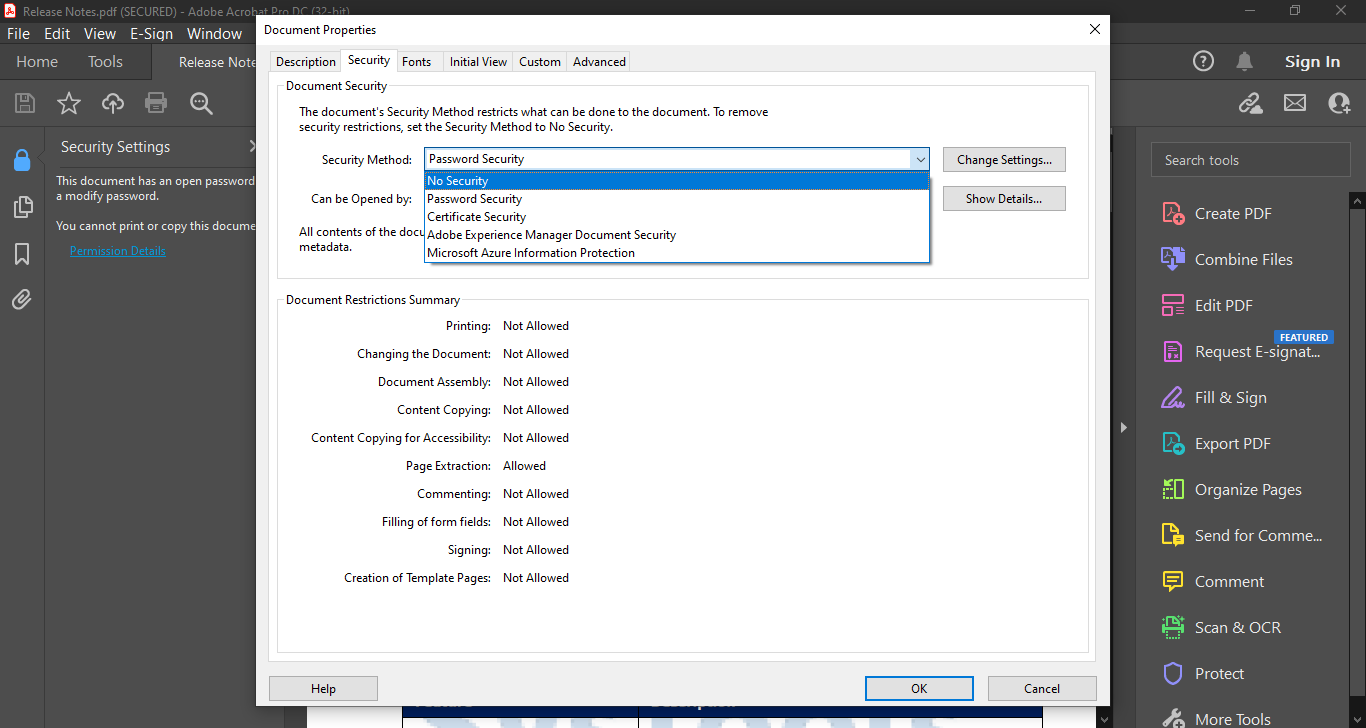Click Sign In at top right

(x=1312, y=62)
